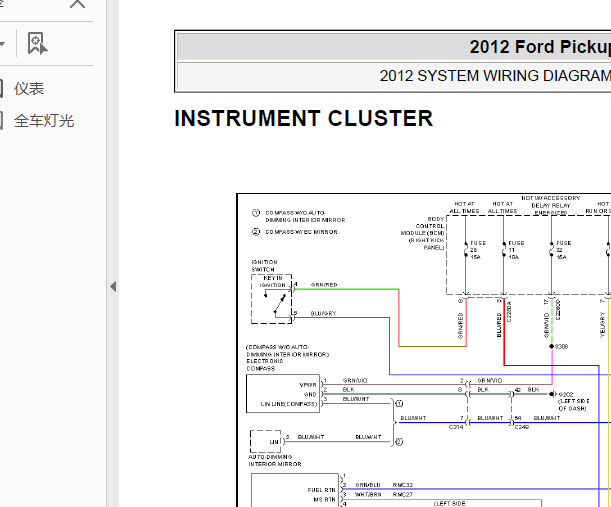Click the IGNITION SWITCH label in the diagram
Screen dimensions: 611x507
[265, 266]
